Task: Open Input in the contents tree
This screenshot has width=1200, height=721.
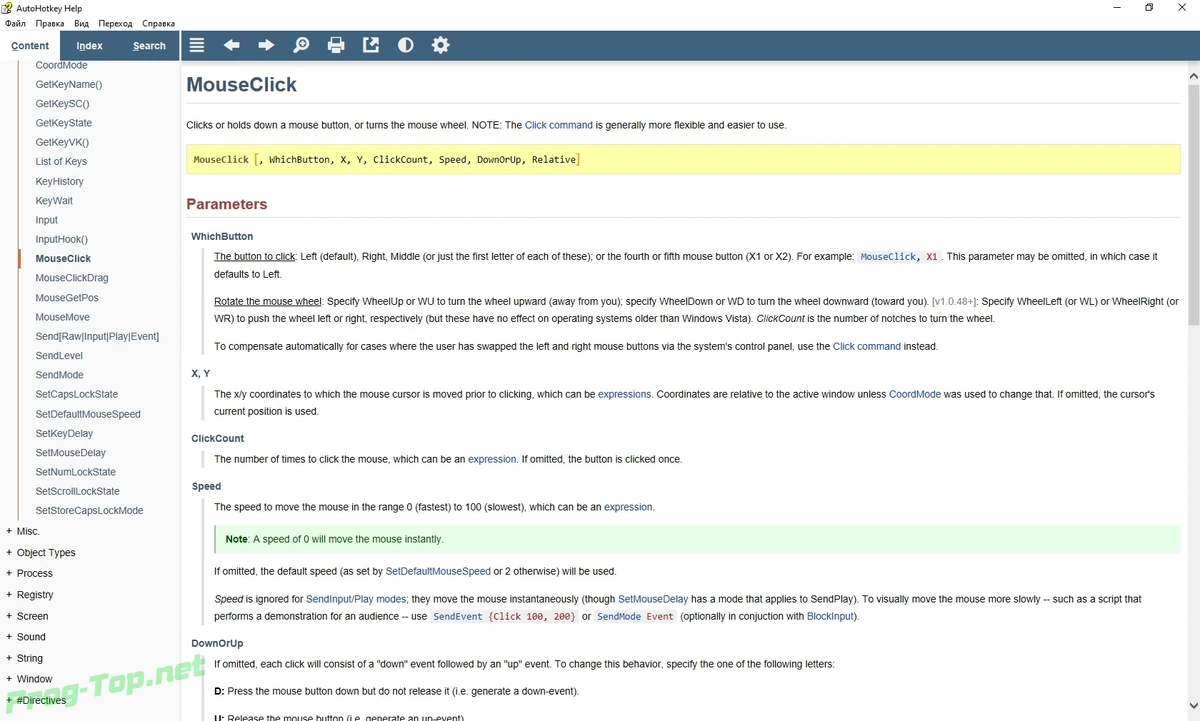Action: click(47, 220)
